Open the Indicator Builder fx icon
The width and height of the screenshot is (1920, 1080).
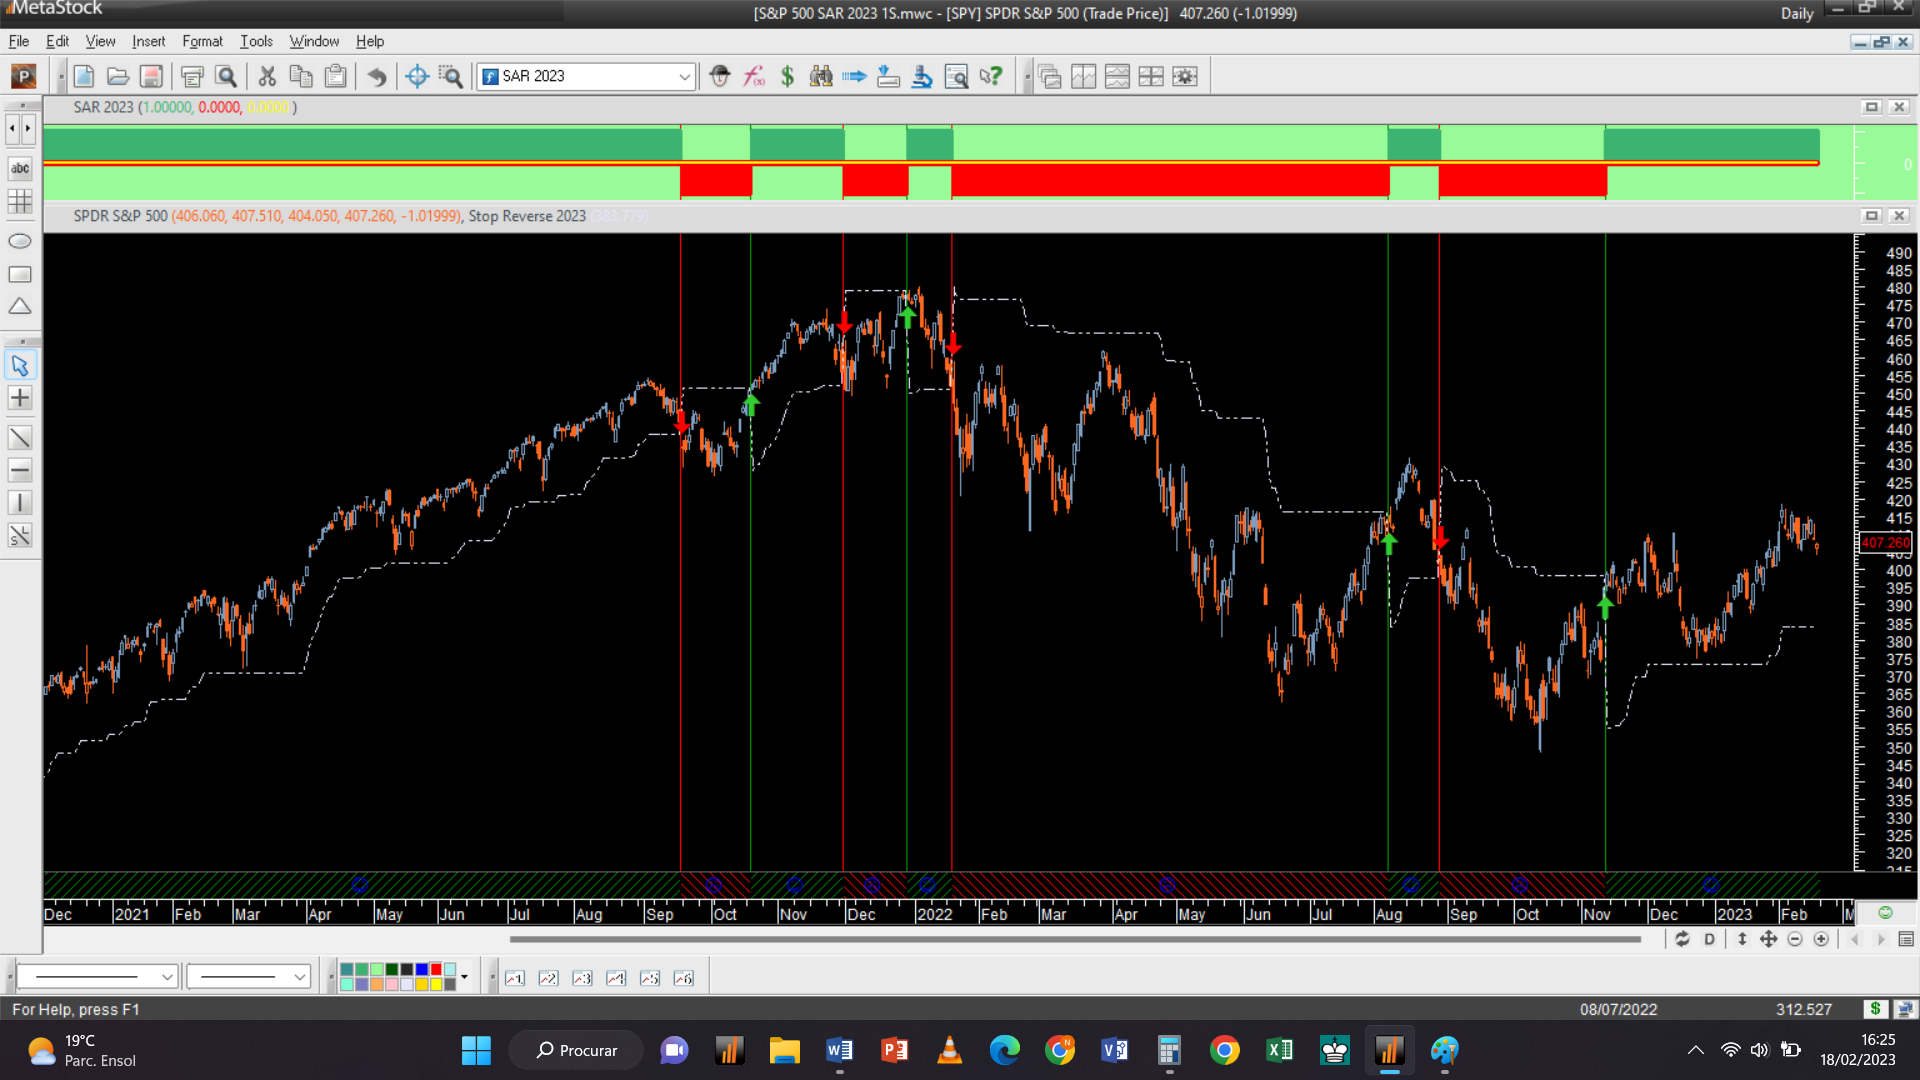point(754,76)
